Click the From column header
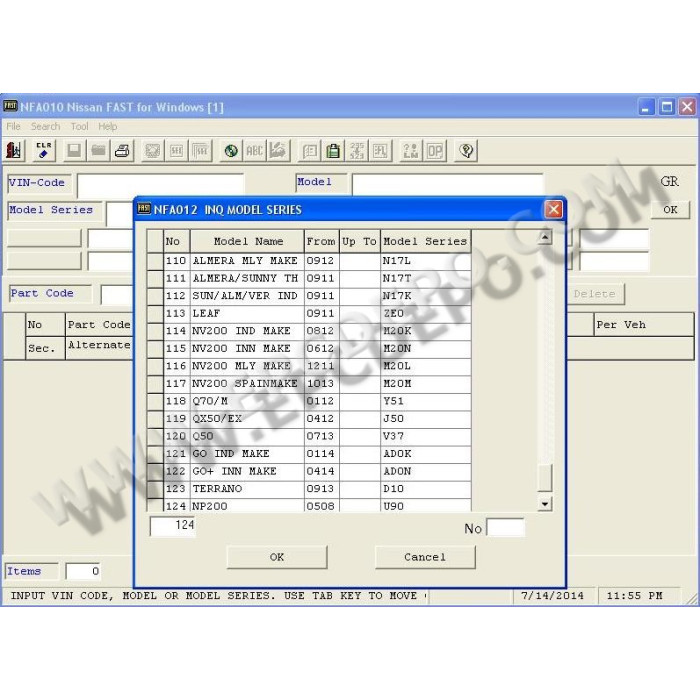This screenshot has width=700, height=700. (321, 242)
